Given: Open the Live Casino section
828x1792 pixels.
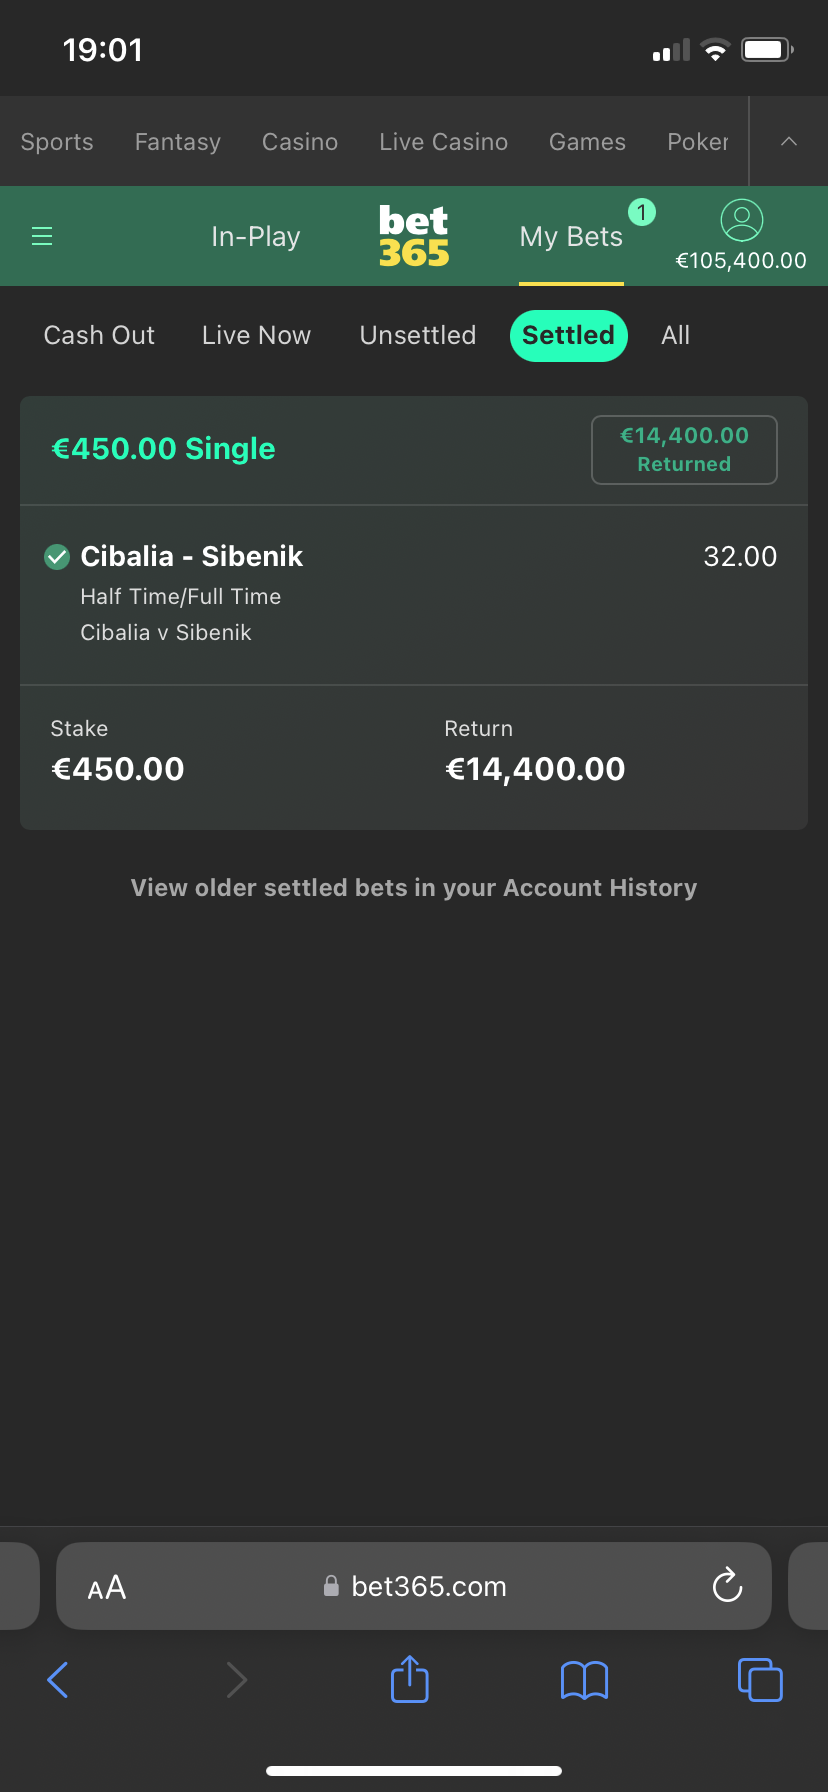Looking at the screenshot, I should click(443, 142).
